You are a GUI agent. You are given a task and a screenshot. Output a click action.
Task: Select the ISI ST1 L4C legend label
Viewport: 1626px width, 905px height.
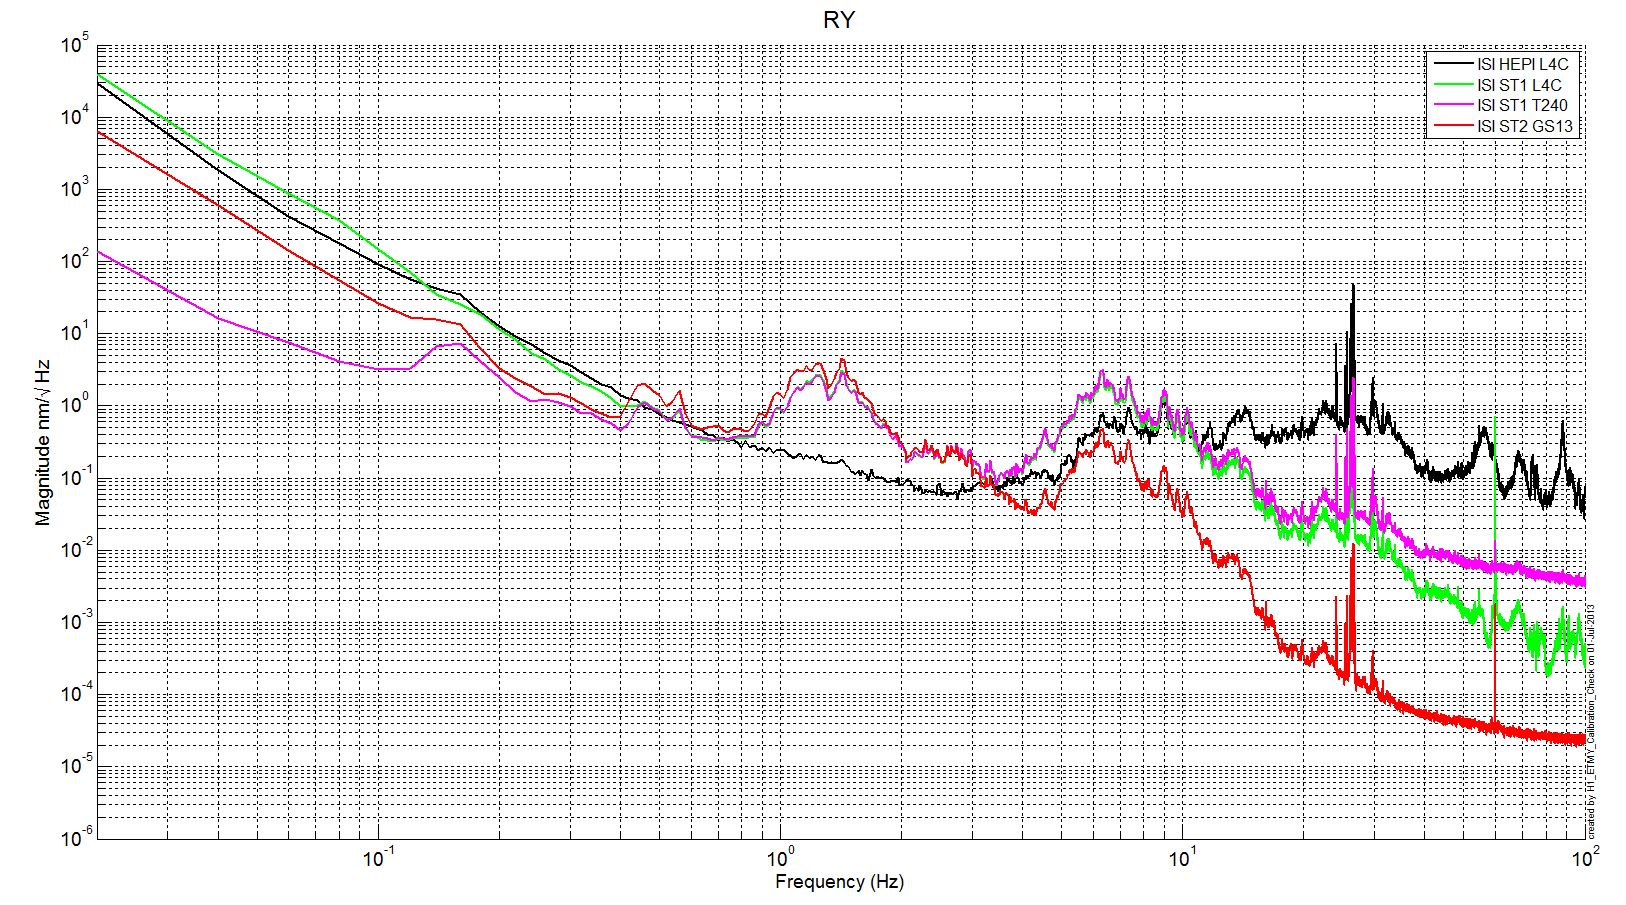point(1518,85)
